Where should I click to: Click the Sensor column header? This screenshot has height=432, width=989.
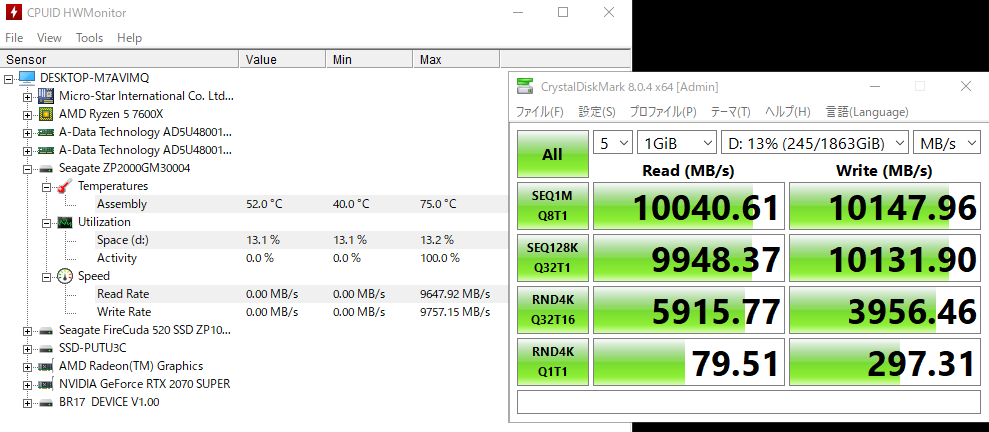tap(120, 60)
